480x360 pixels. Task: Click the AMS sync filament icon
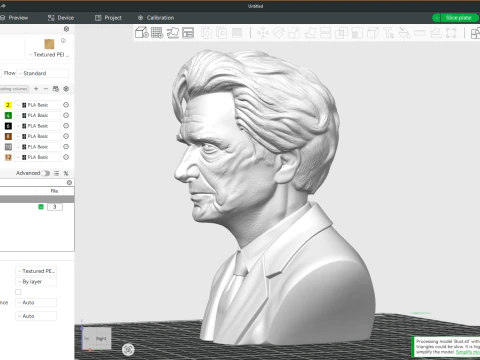[x=56, y=89]
